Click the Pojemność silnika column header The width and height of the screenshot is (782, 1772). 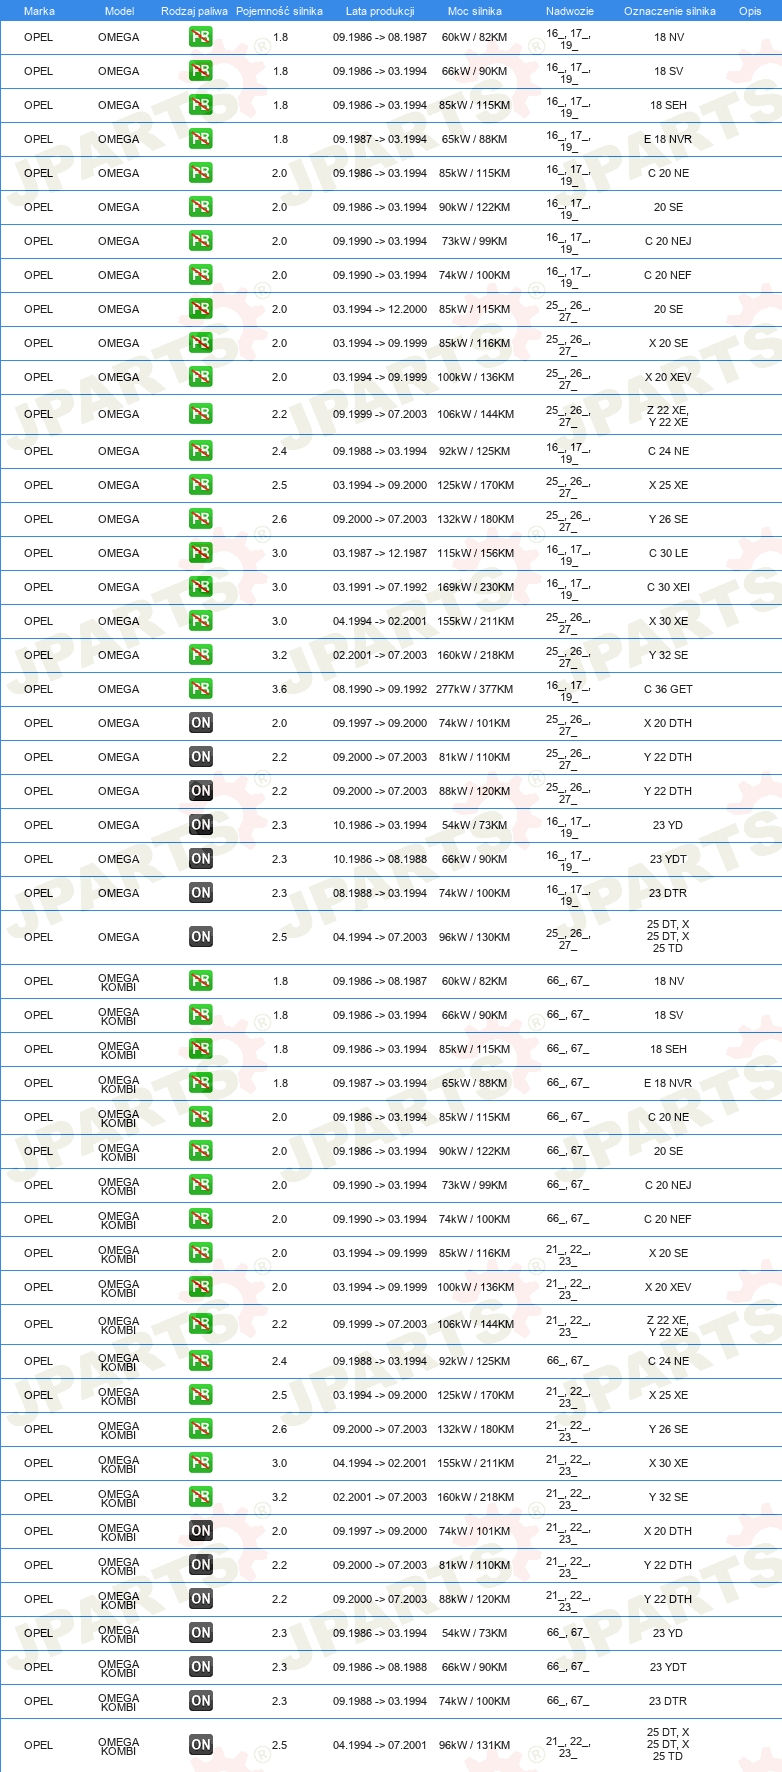(279, 11)
